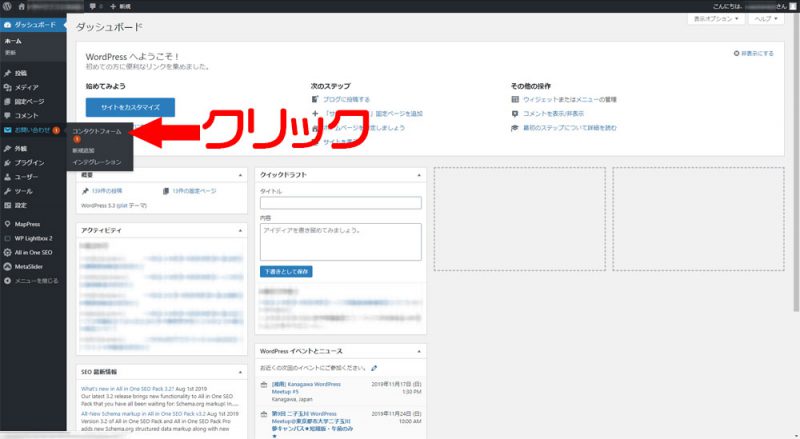Screen dimensions: 800x439
Task: Collapse the 概要 panel with its arrow
Action: click(240, 175)
